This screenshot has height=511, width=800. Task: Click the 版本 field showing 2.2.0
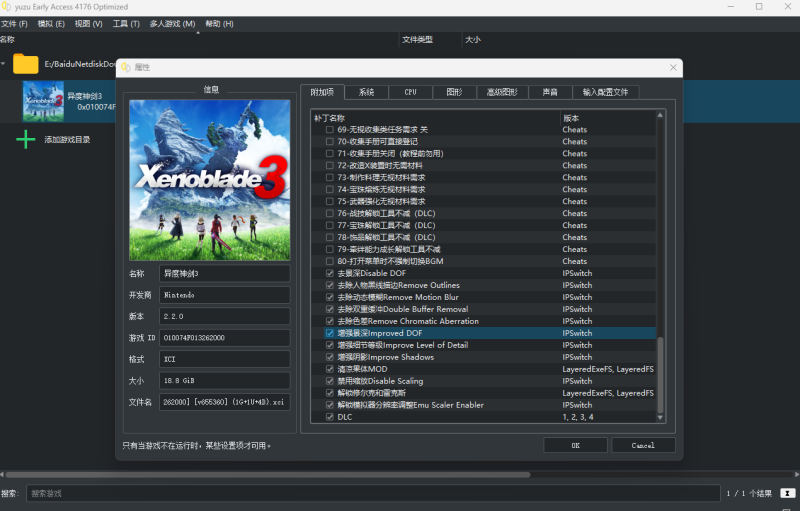click(x=224, y=316)
